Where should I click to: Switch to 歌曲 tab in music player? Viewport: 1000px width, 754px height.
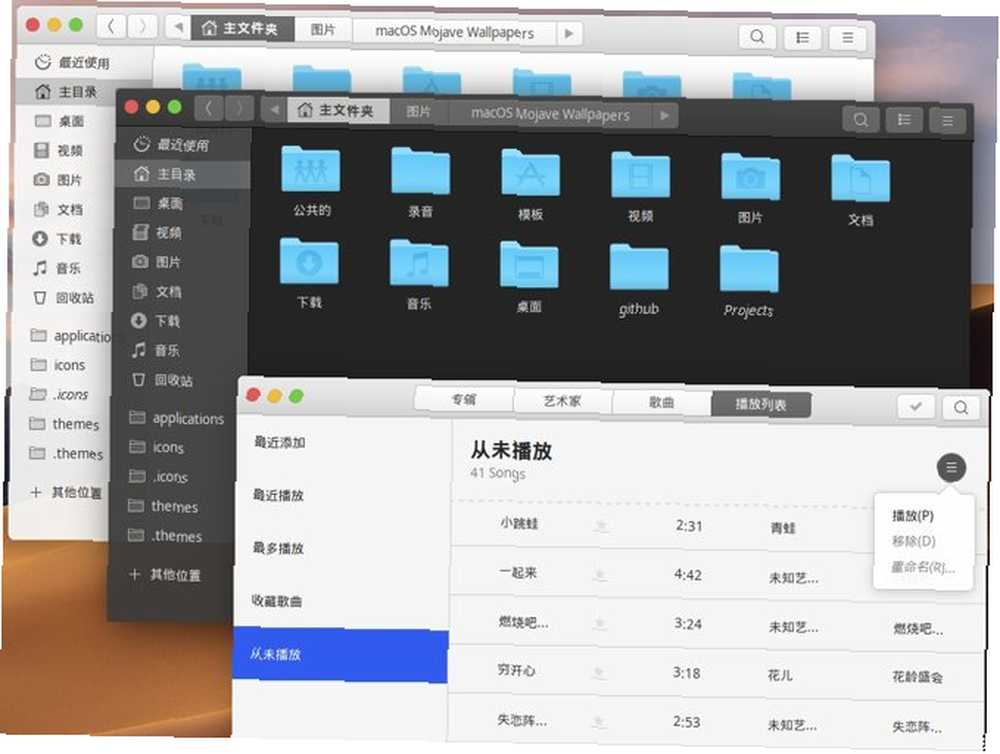point(661,403)
